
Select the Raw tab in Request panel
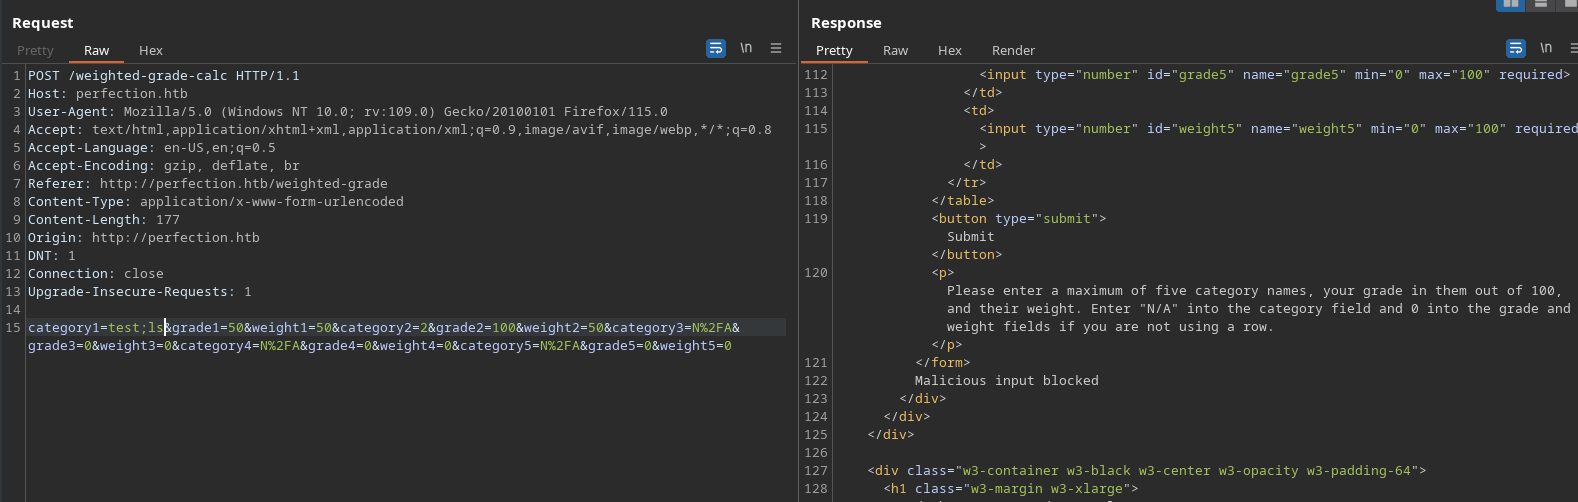pyautogui.click(x=97, y=50)
